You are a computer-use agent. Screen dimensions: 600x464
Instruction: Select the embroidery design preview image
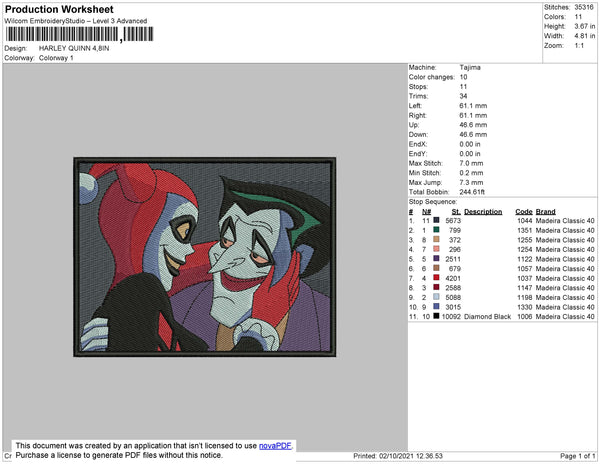(x=207, y=258)
